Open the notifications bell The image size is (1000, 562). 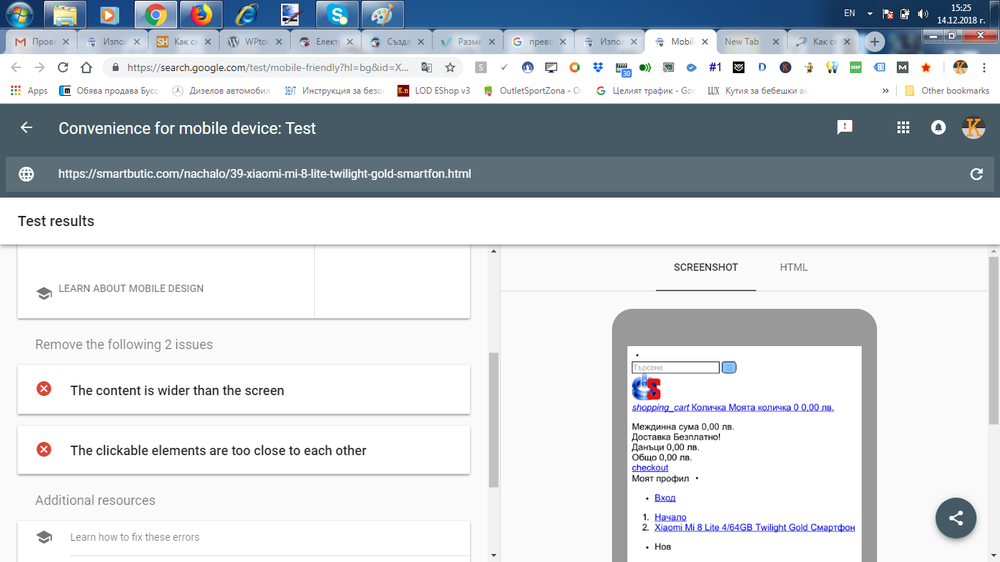(938, 128)
